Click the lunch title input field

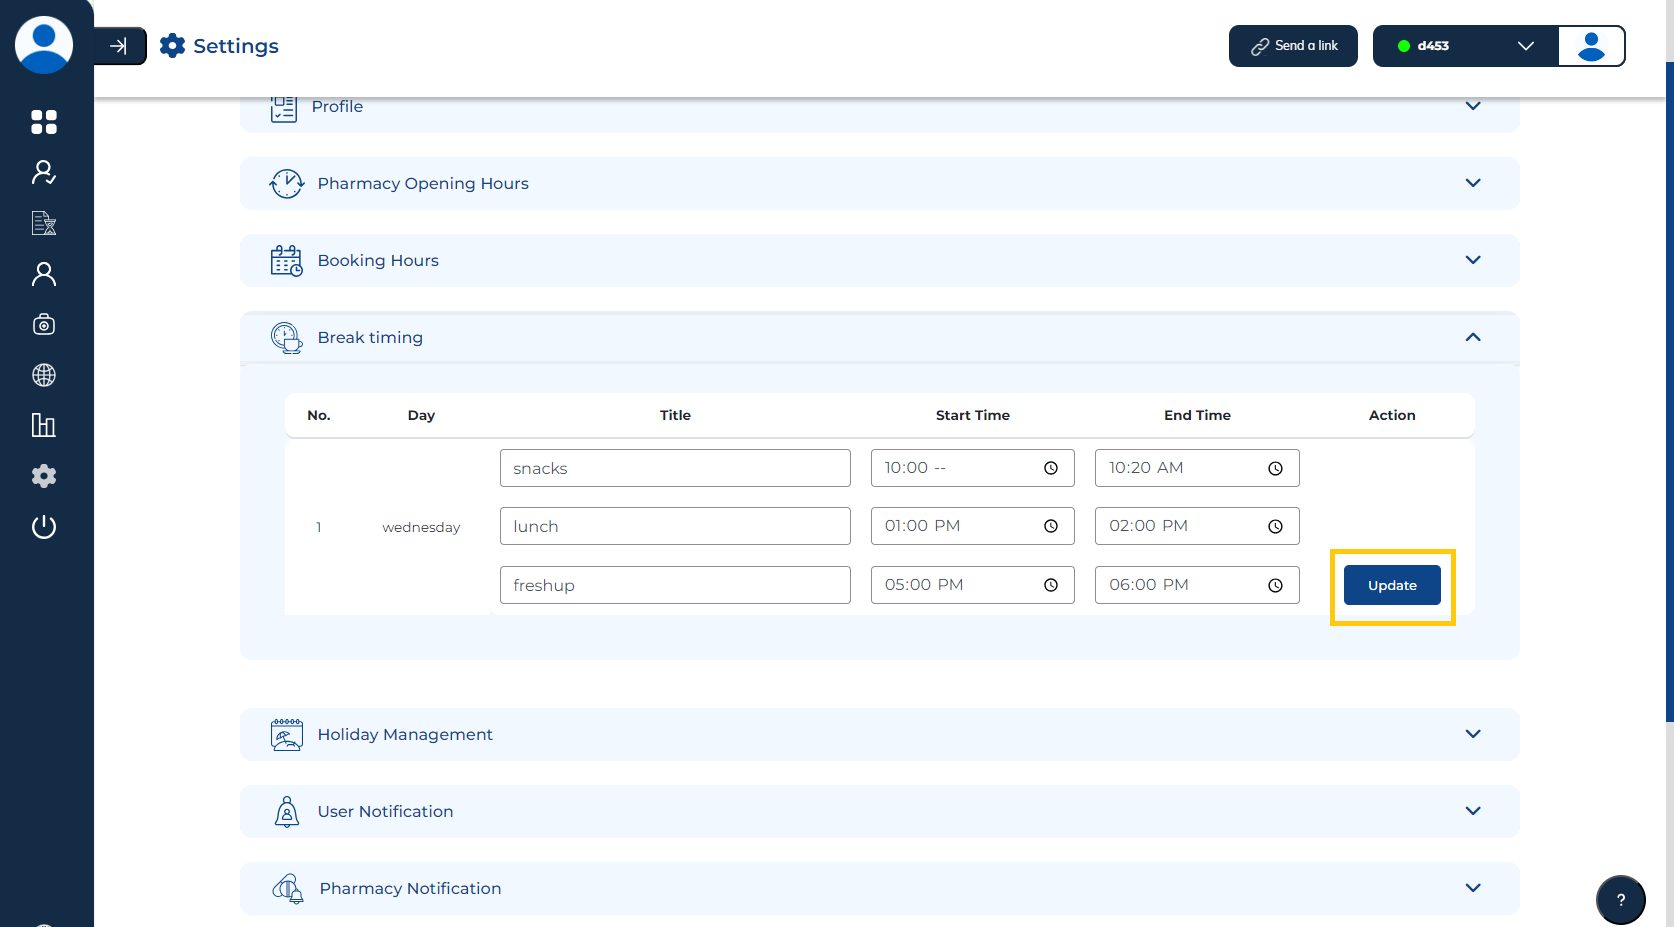[675, 526]
